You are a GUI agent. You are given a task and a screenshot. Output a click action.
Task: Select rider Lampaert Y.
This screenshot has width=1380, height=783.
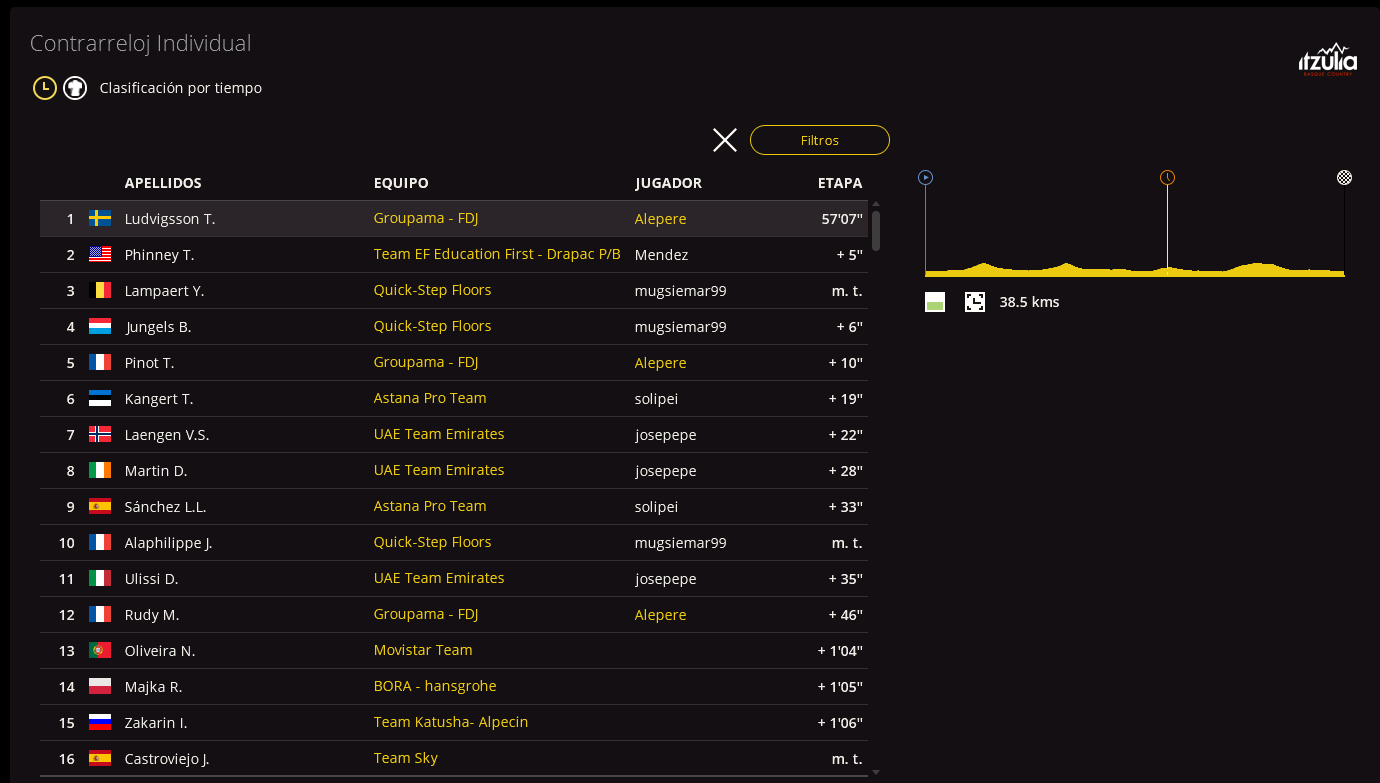164,291
